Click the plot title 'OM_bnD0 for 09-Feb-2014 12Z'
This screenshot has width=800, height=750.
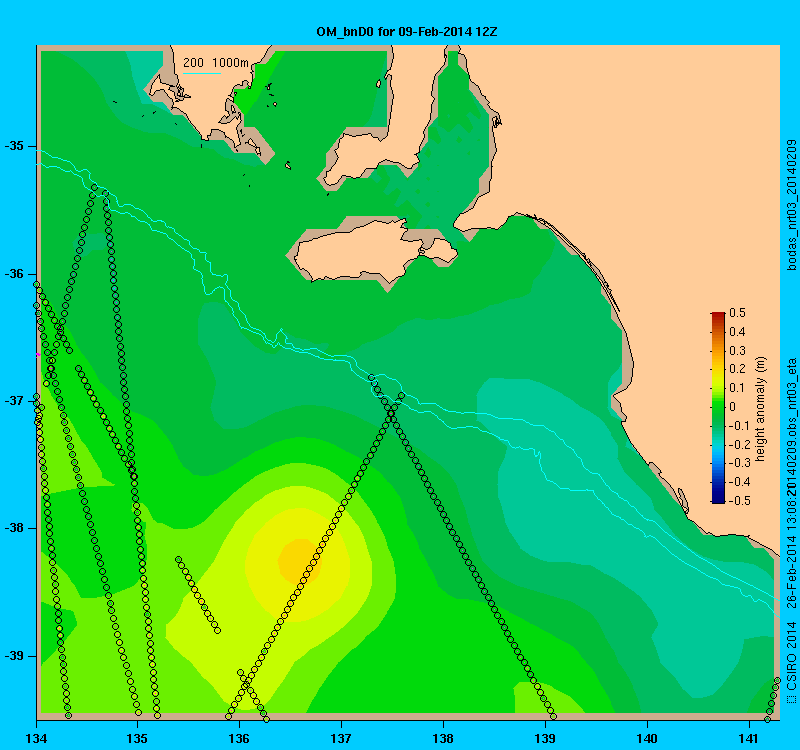[x=407, y=32]
